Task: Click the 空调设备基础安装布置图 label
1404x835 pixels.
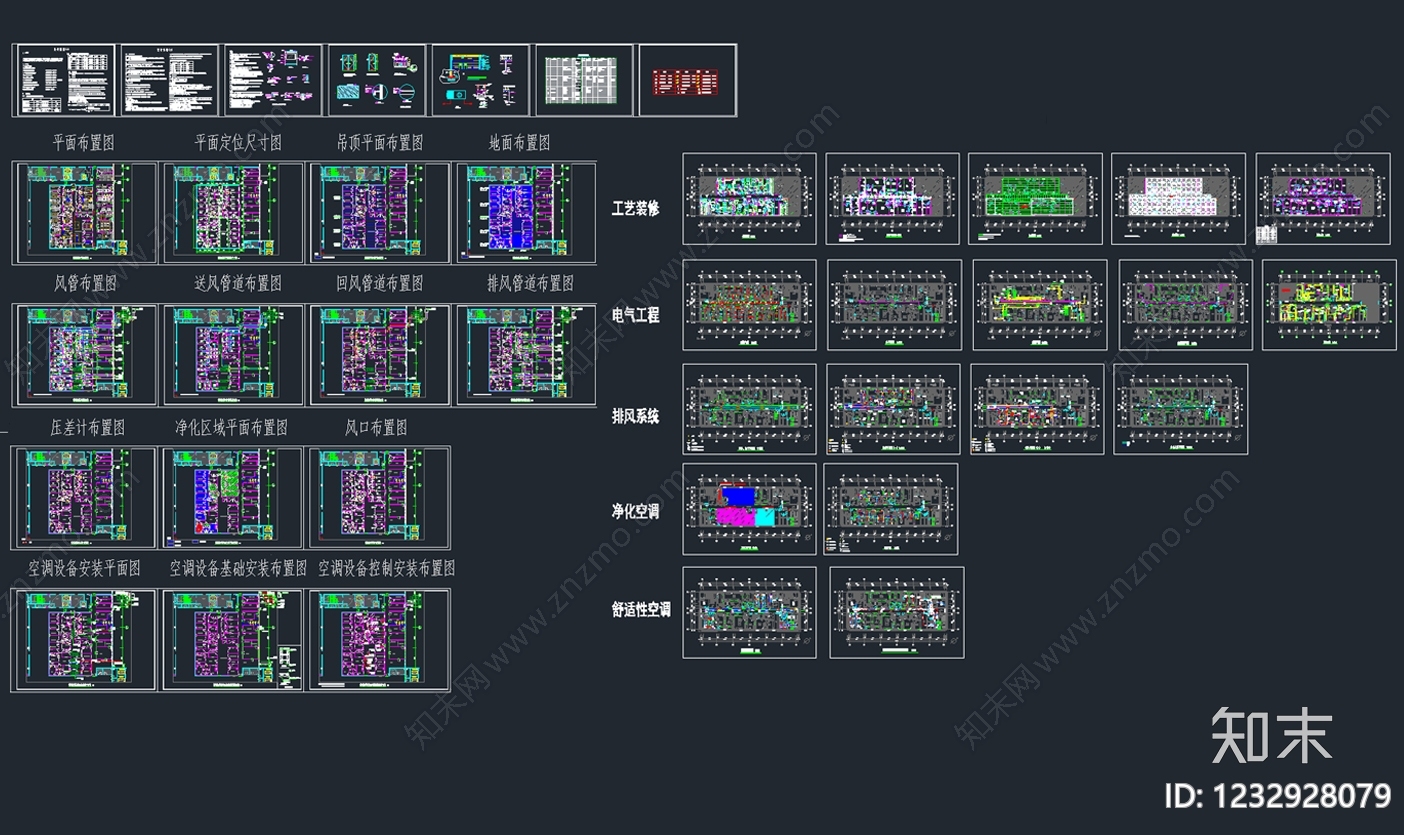Action: [x=238, y=568]
